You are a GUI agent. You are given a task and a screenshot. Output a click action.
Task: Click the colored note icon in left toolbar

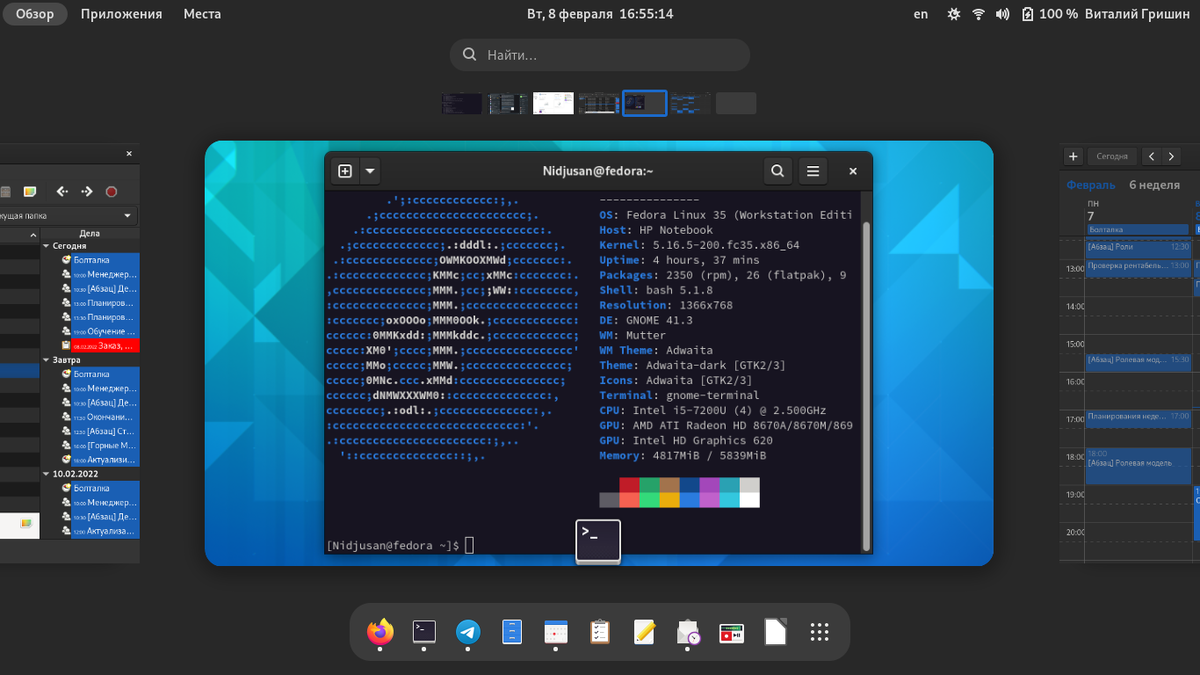pyautogui.click(x=30, y=191)
